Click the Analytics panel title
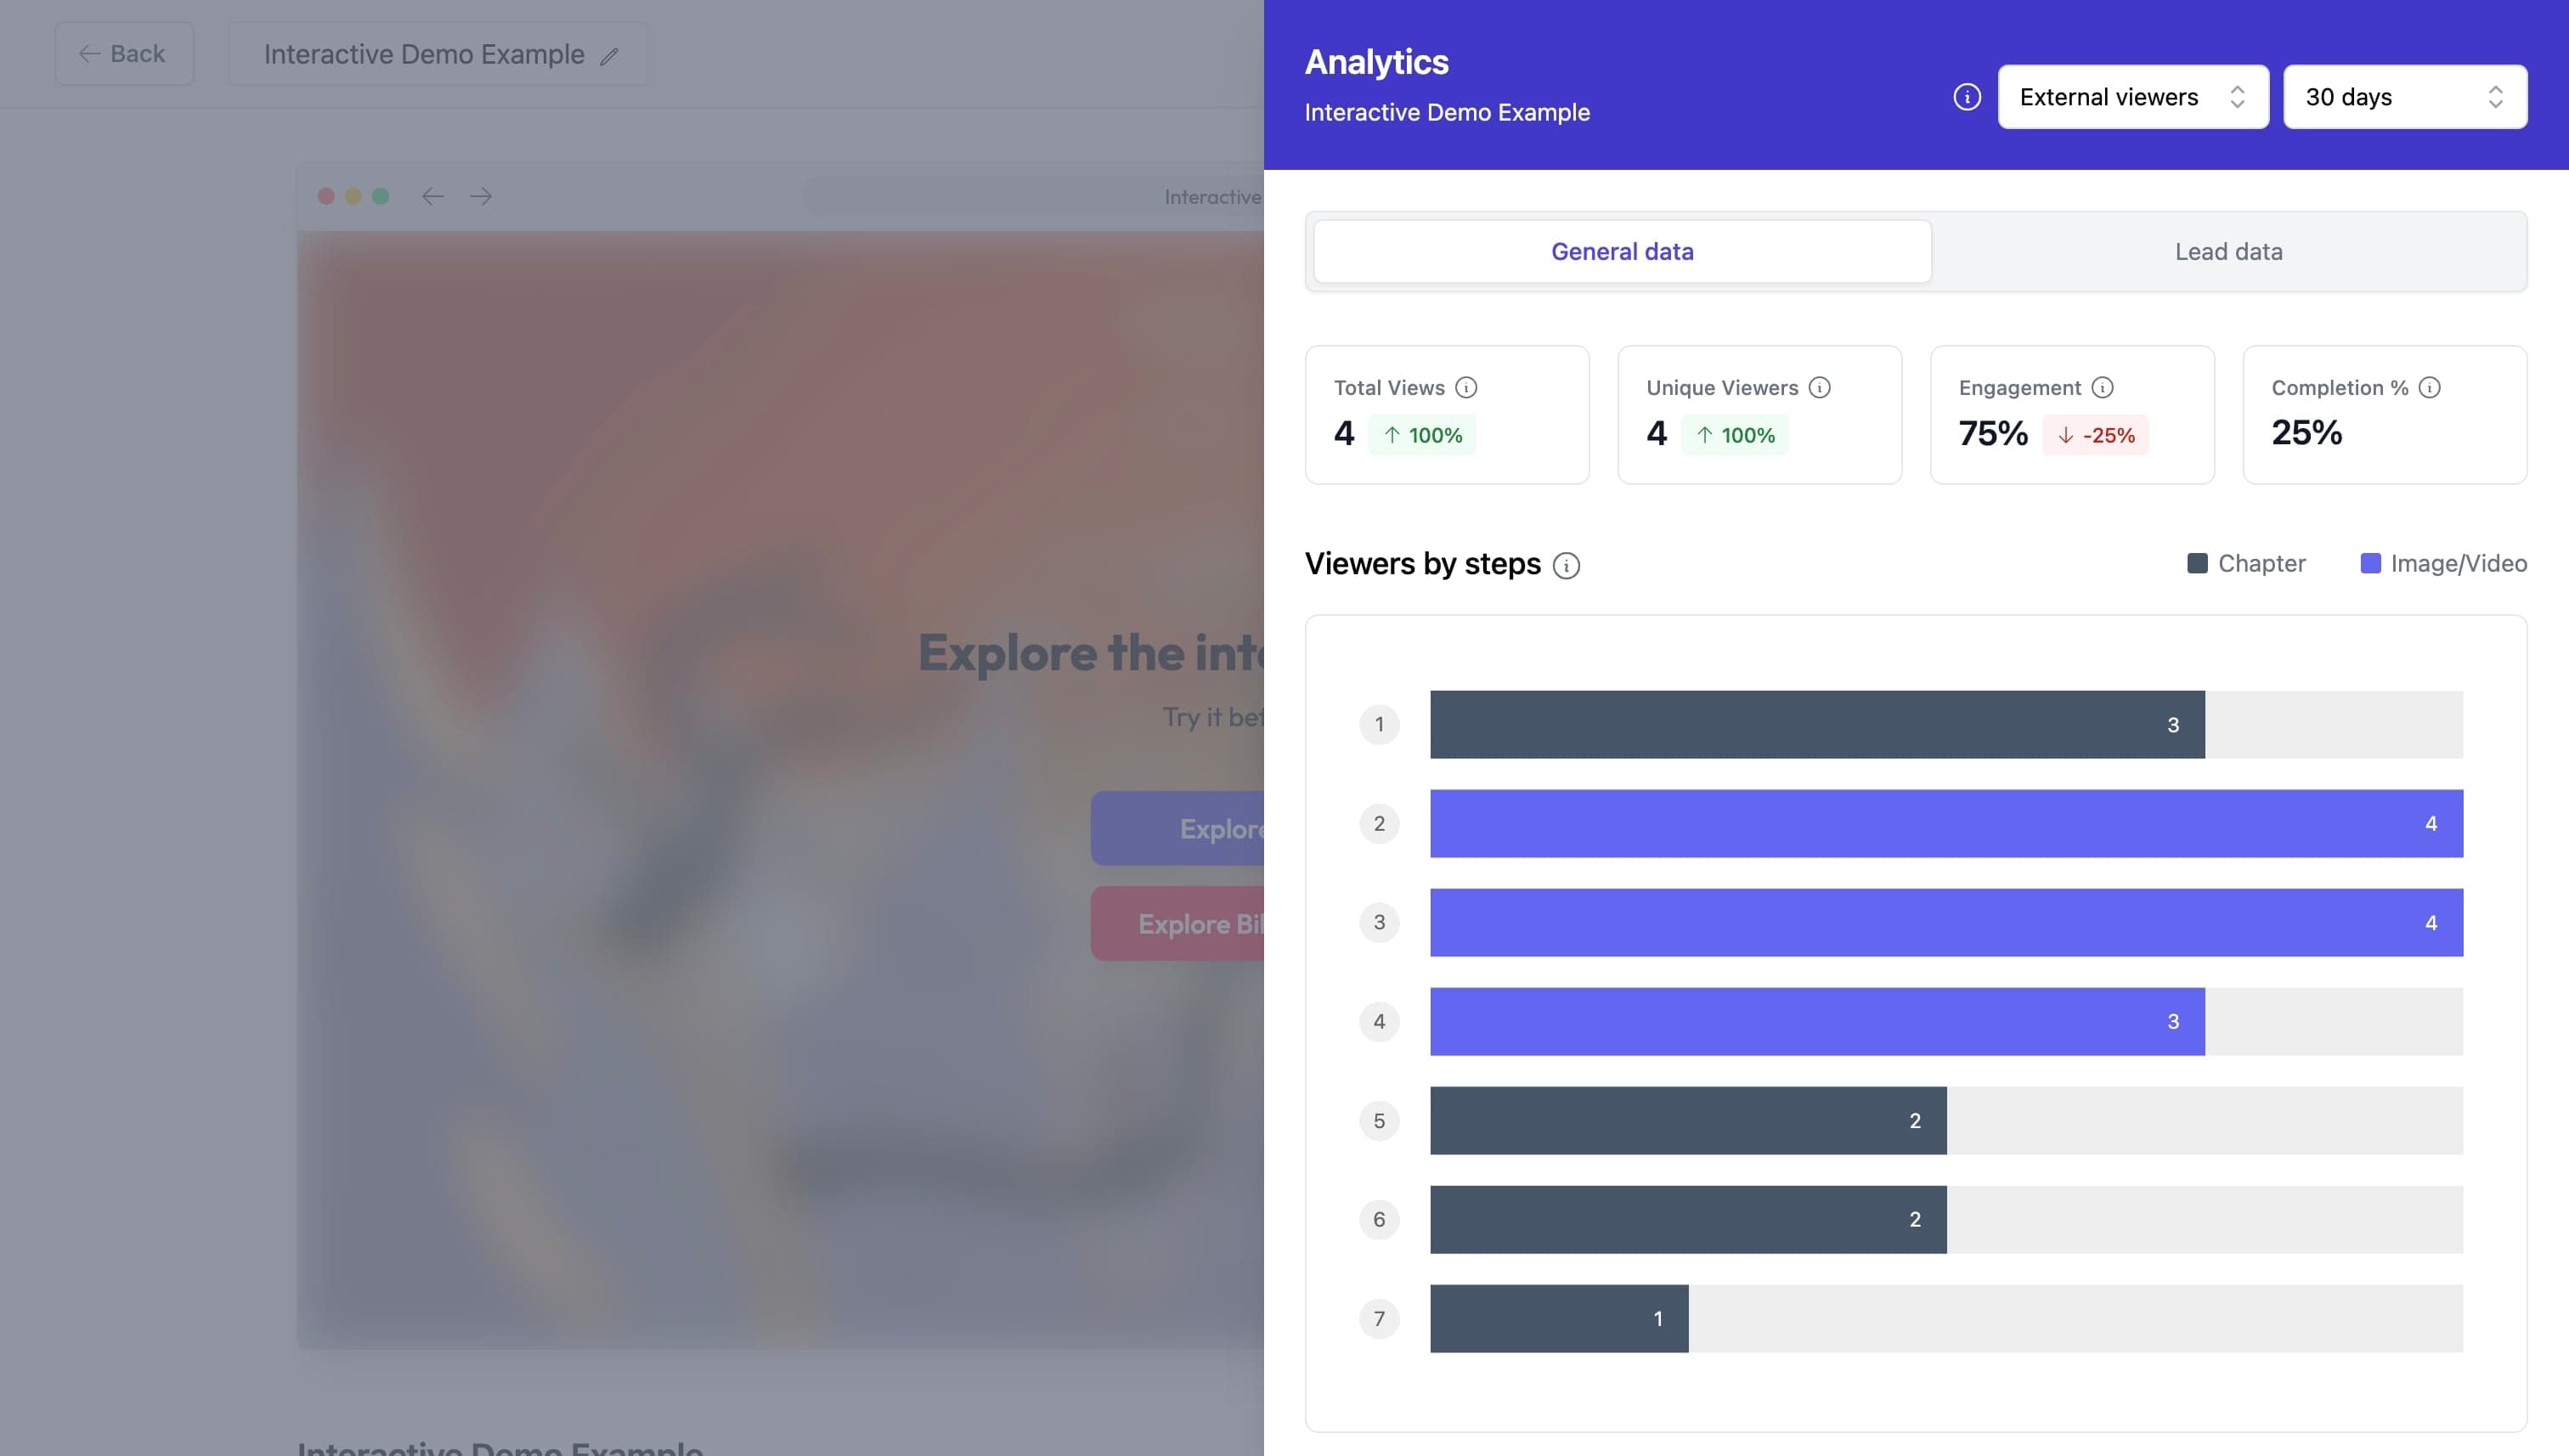 point(1376,62)
